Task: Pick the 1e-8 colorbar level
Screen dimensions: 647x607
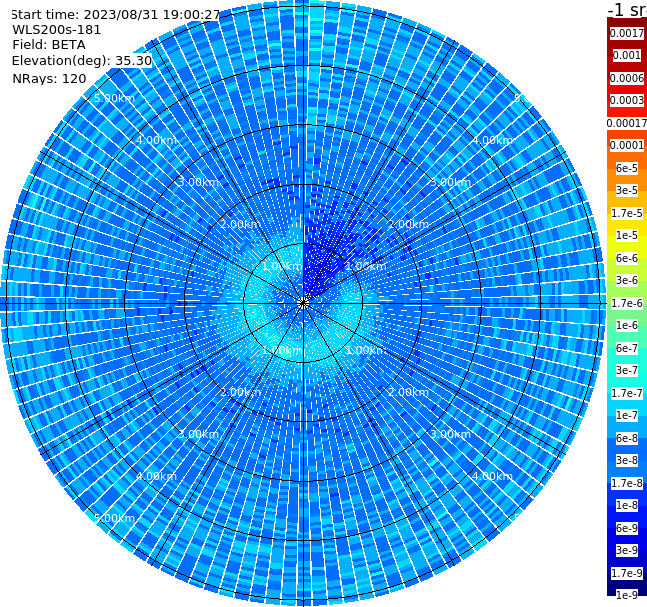Action: [626, 505]
